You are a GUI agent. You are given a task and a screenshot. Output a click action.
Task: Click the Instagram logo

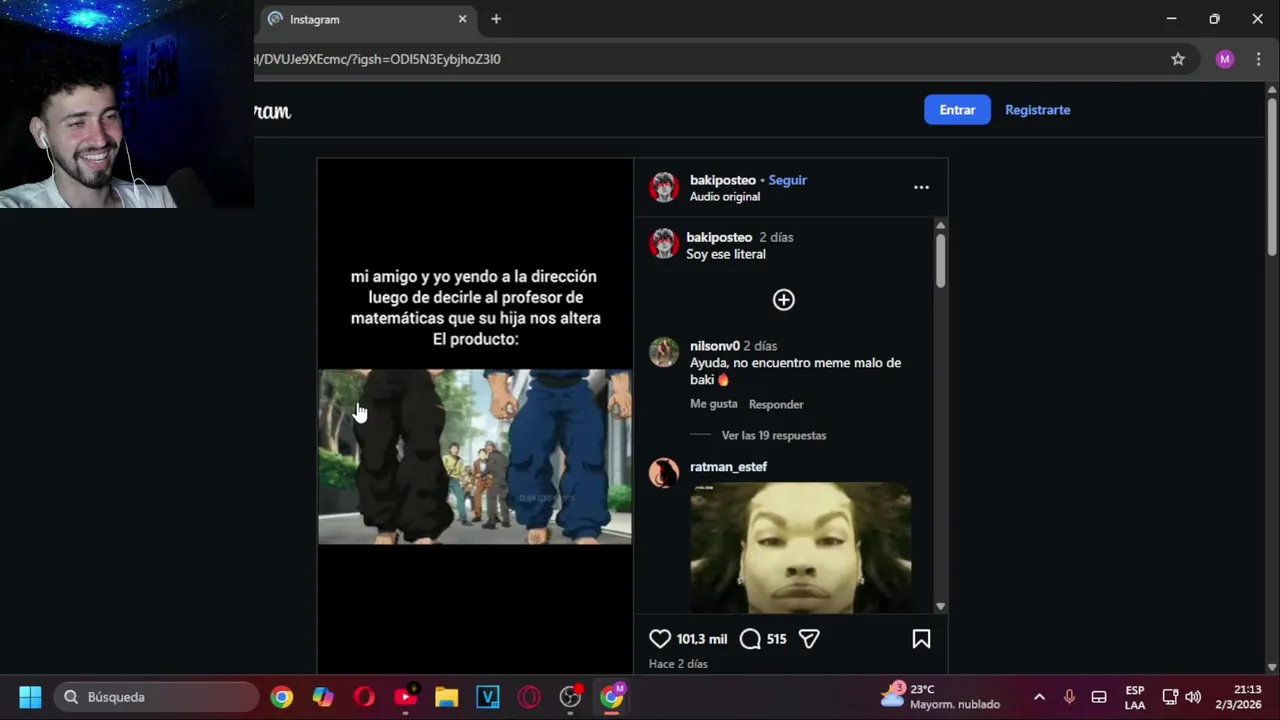(x=272, y=111)
